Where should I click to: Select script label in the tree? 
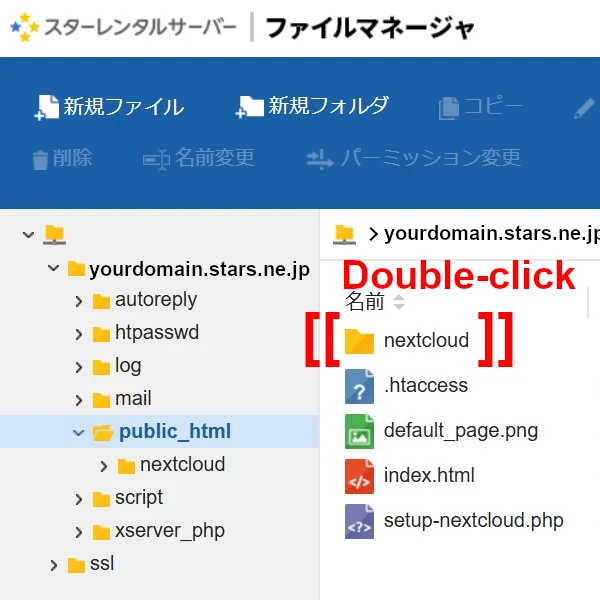(139, 498)
